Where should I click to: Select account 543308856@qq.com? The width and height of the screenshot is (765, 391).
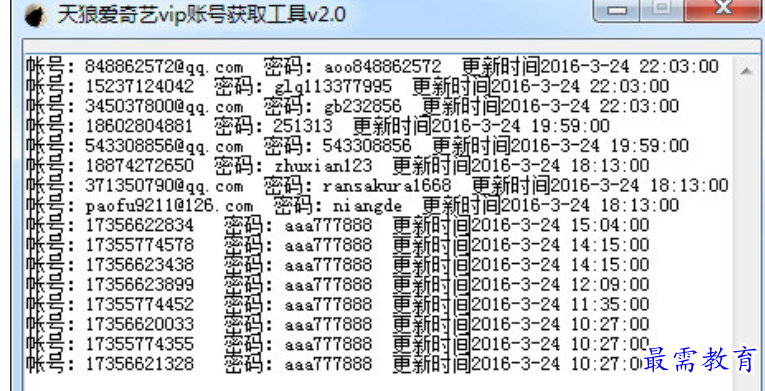pyautogui.click(x=164, y=146)
